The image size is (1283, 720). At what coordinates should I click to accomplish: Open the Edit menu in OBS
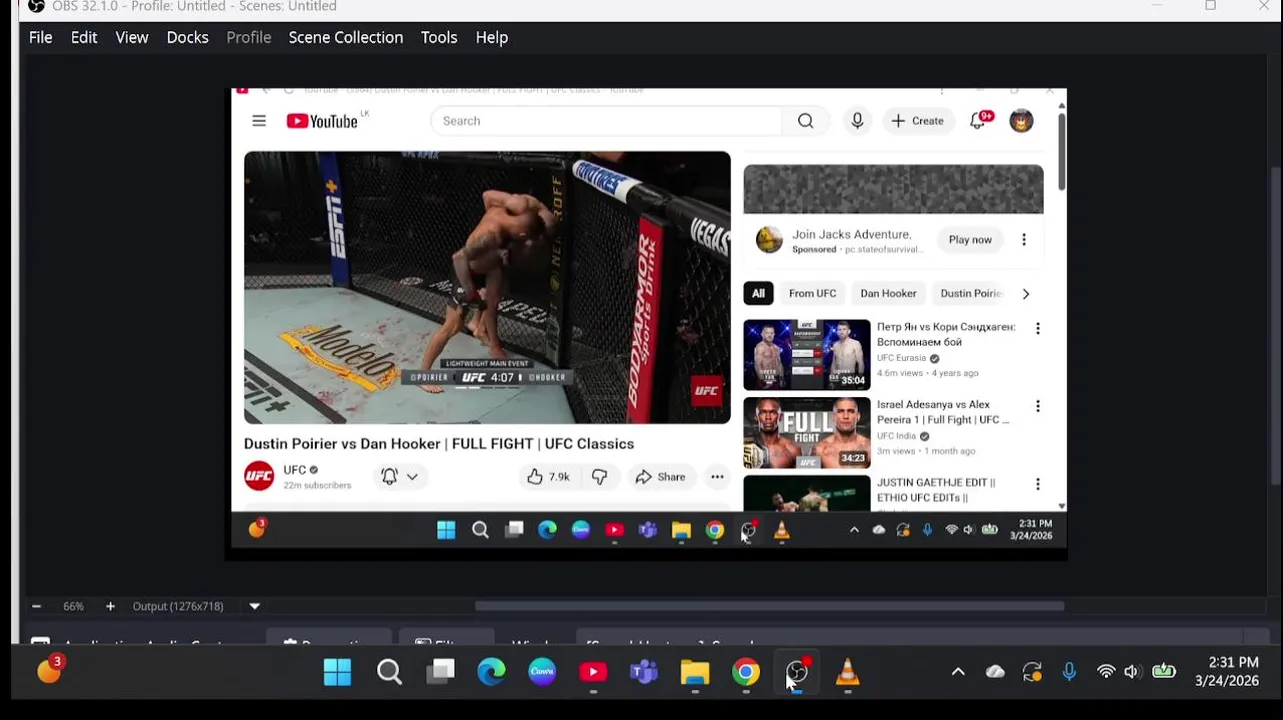[84, 37]
